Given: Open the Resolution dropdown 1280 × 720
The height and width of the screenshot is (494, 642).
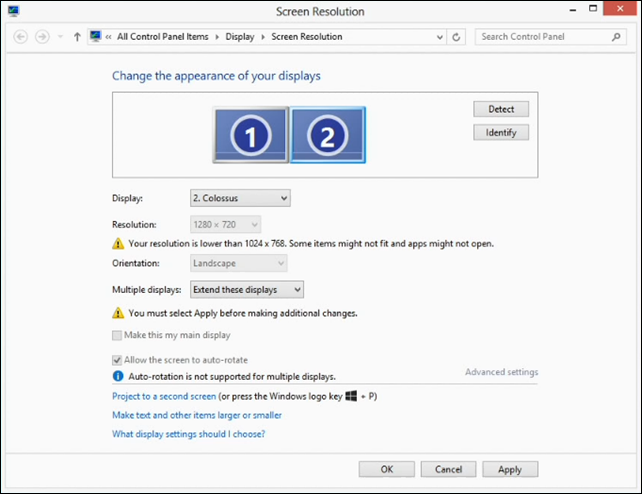Looking at the screenshot, I should [225, 225].
